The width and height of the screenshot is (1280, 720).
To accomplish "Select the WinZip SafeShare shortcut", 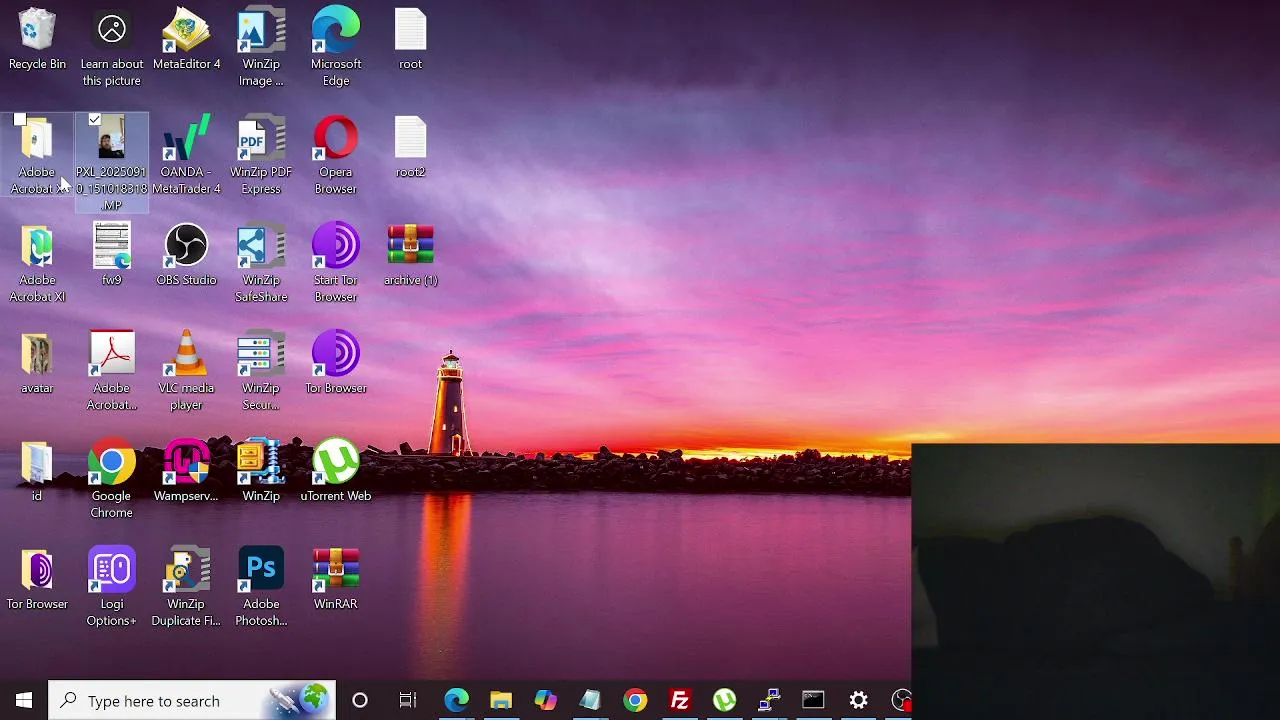I will 261,264.
